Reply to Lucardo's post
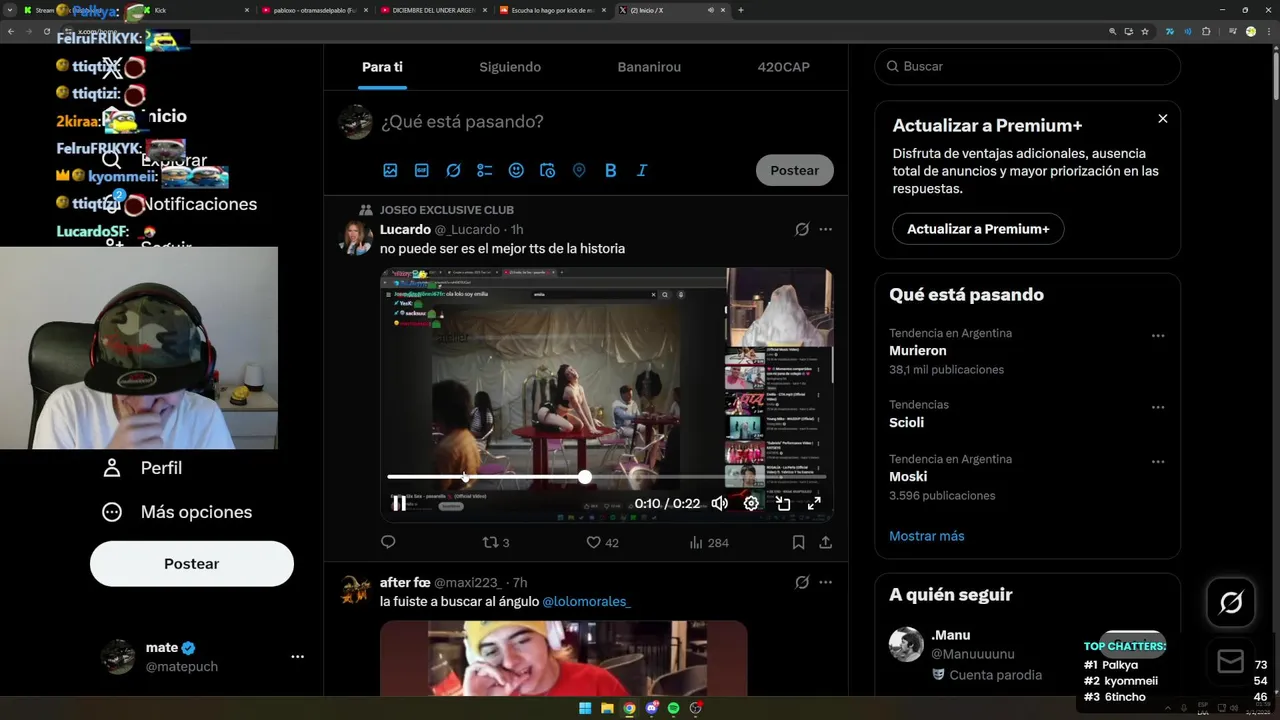 point(388,542)
